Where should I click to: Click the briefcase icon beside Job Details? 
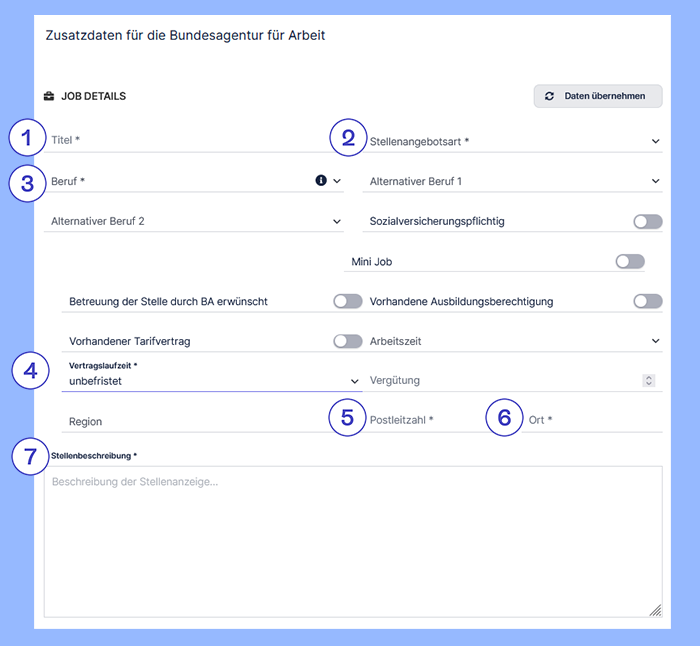(x=49, y=97)
